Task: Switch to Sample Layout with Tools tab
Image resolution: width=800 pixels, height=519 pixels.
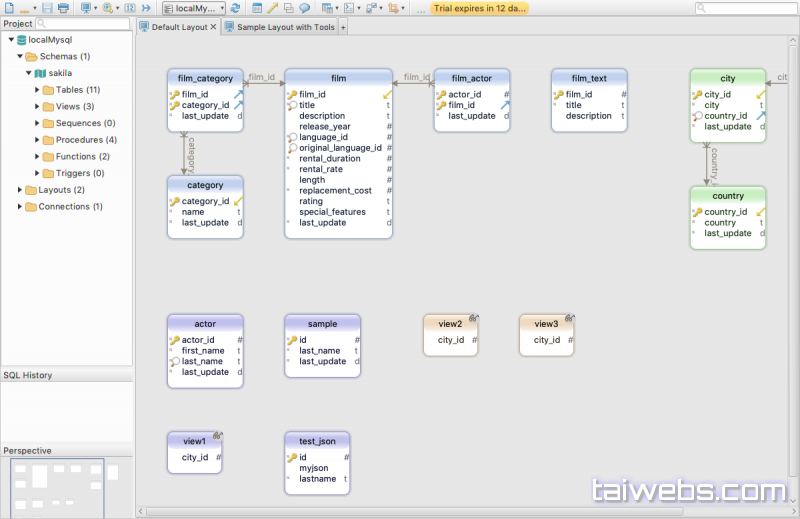Action: coord(284,27)
